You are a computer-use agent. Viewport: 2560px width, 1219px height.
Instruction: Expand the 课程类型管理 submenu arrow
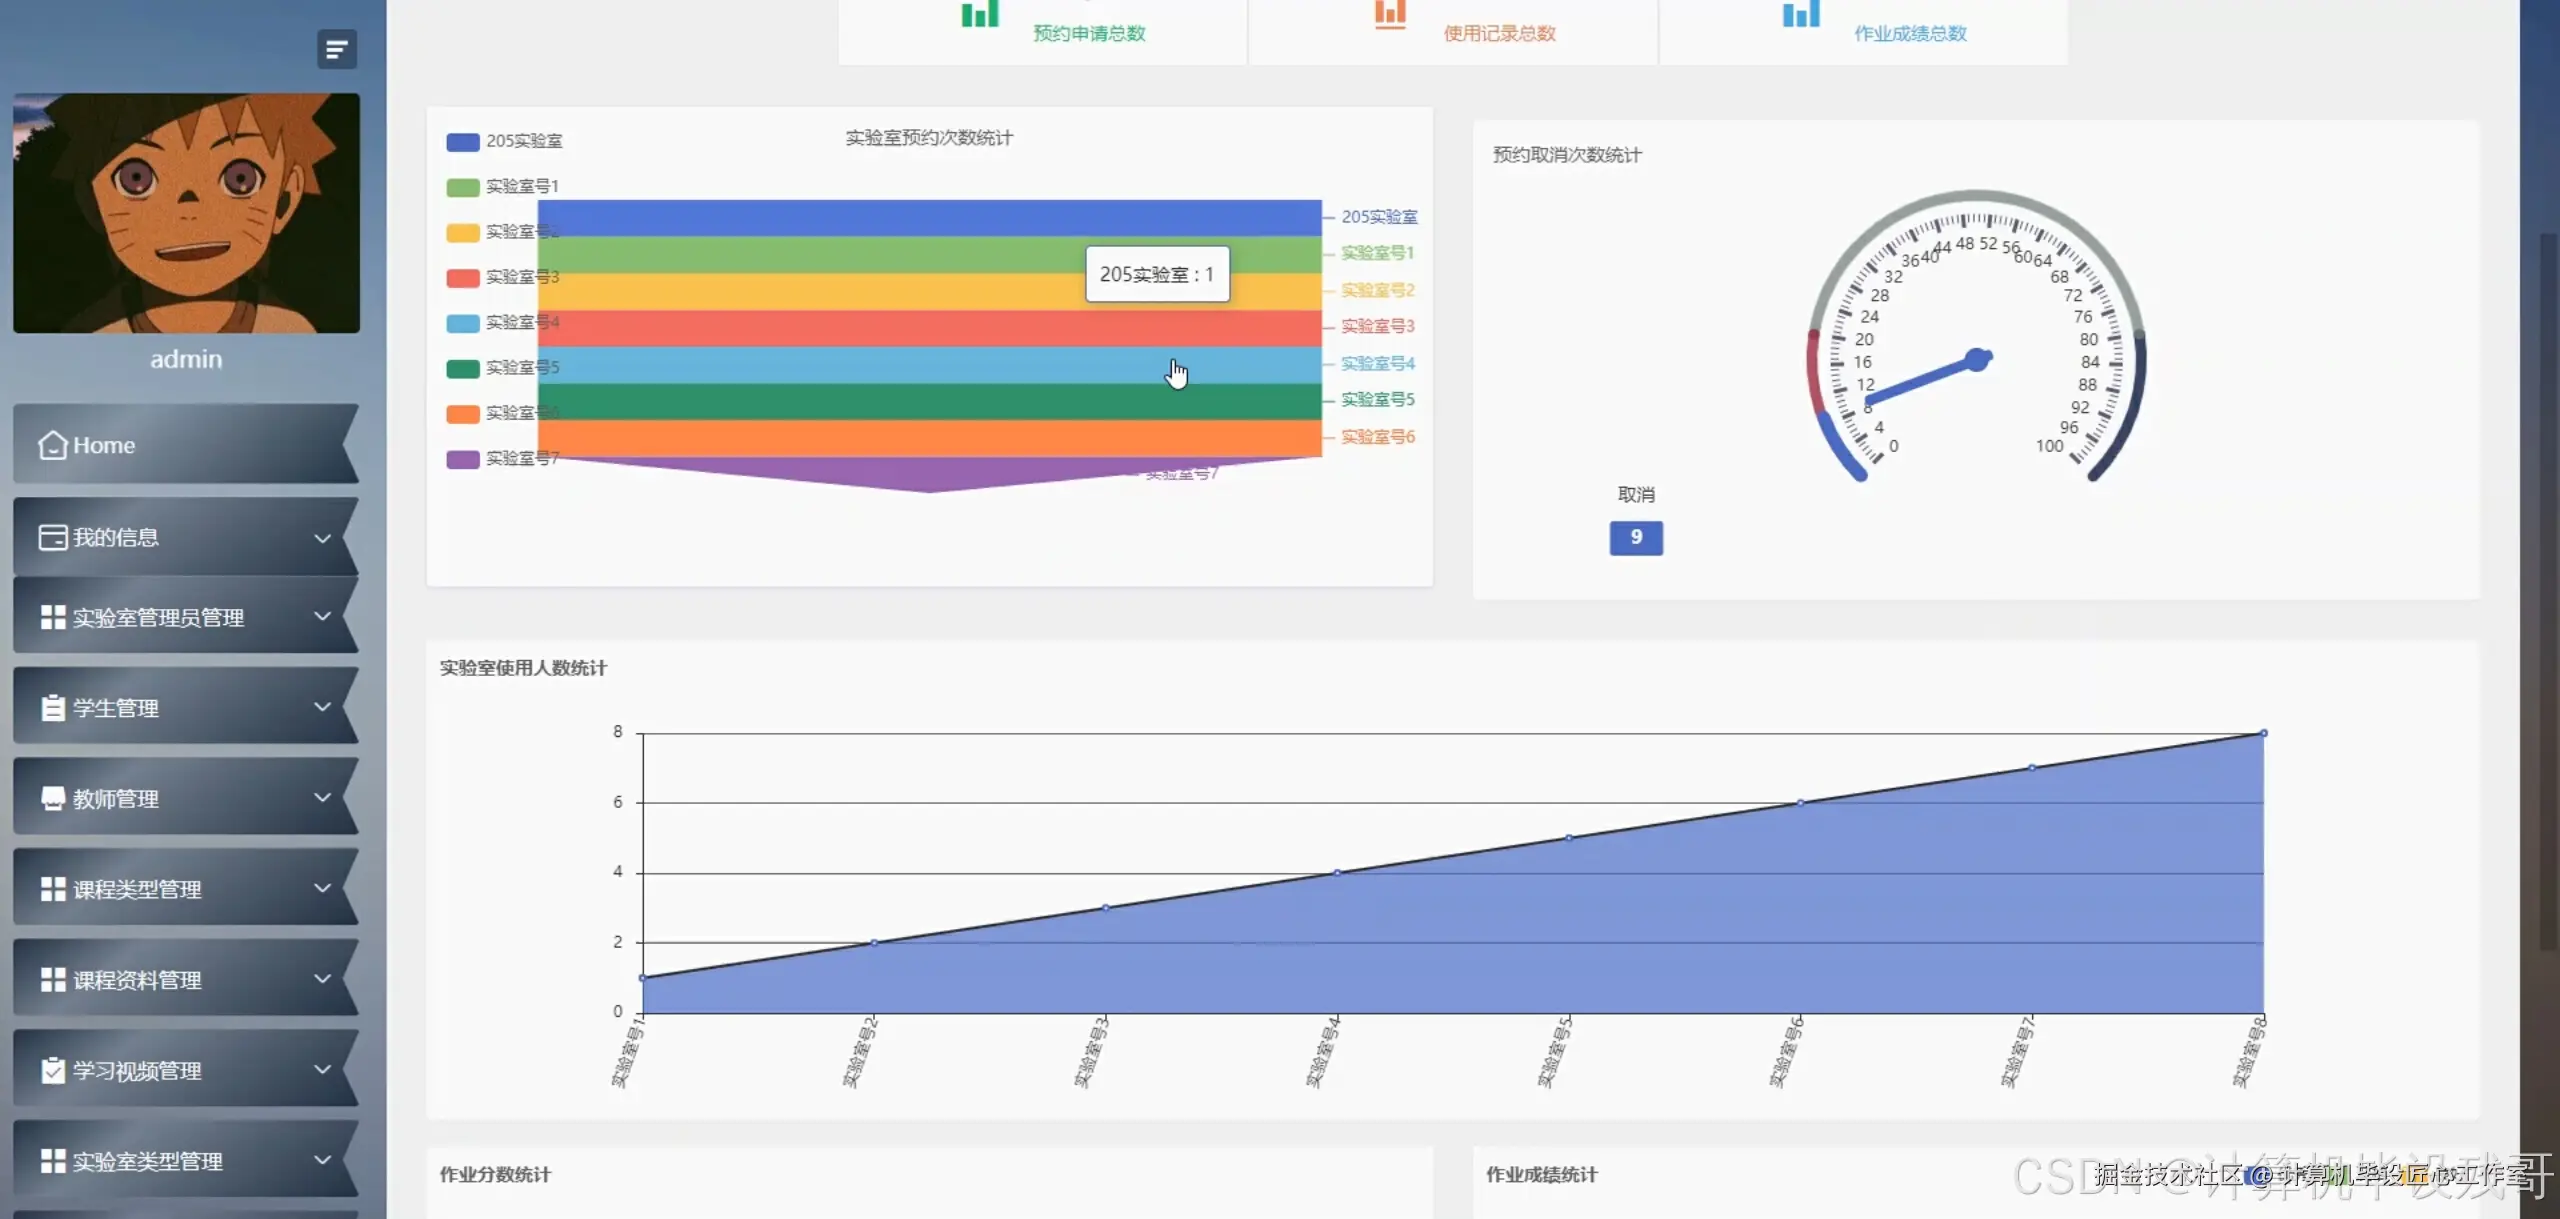click(322, 888)
